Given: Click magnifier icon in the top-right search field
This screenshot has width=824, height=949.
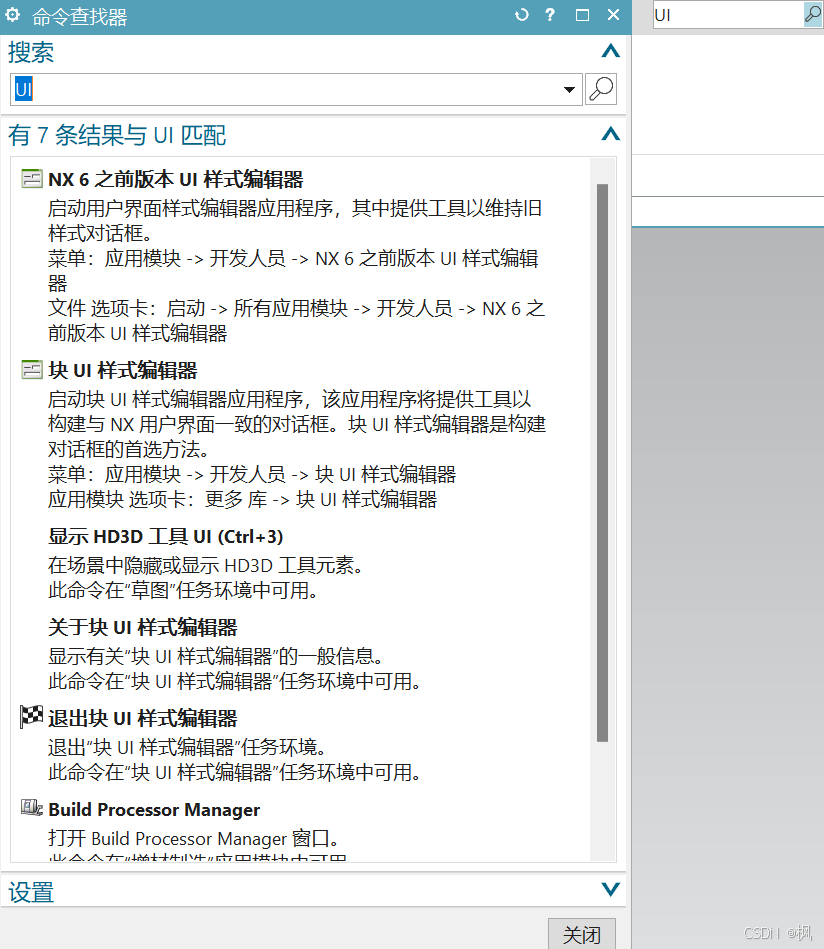Looking at the screenshot, I should point(812,14).
